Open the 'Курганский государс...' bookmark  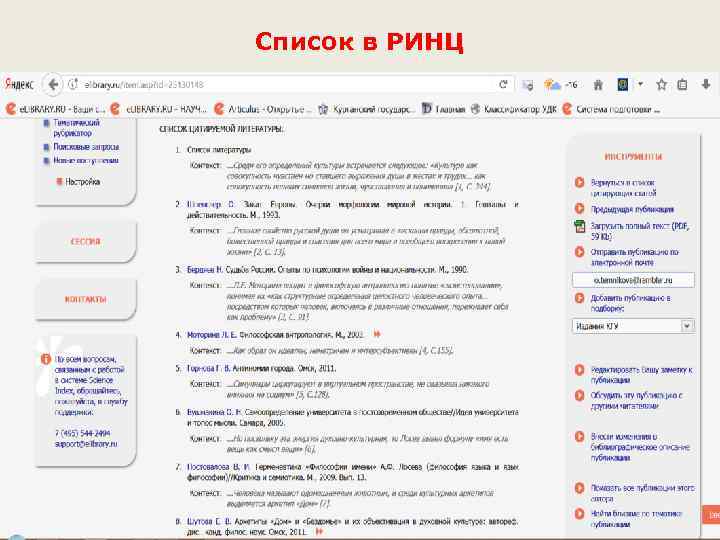click(x=366, y=109)
